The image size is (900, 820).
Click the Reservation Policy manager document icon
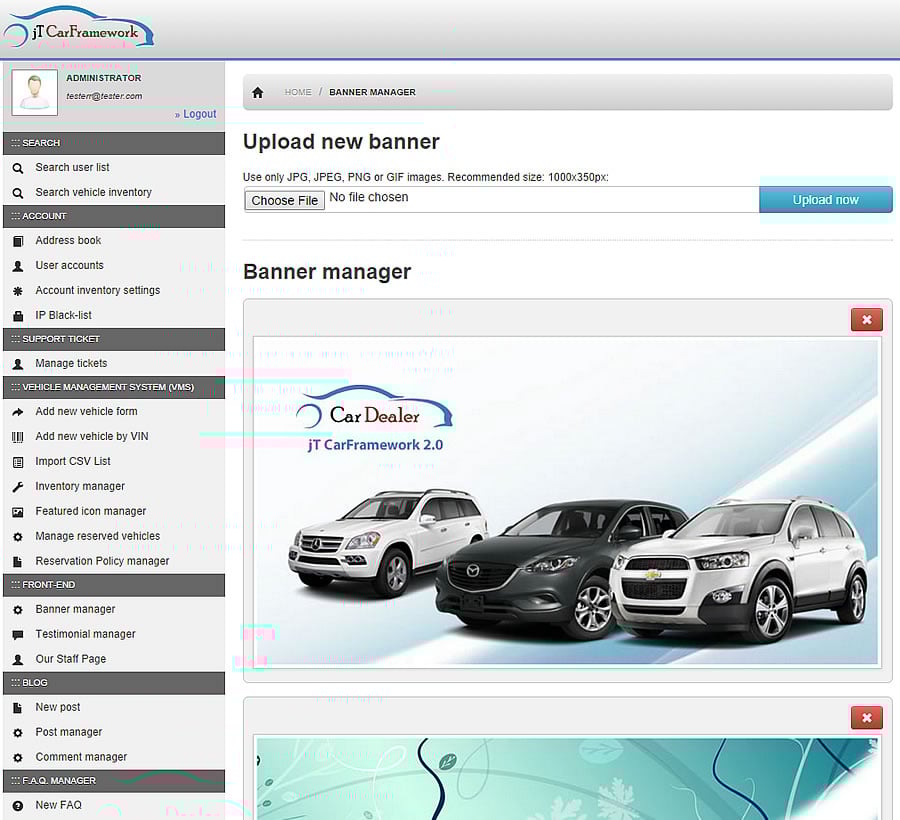point(18,562)
